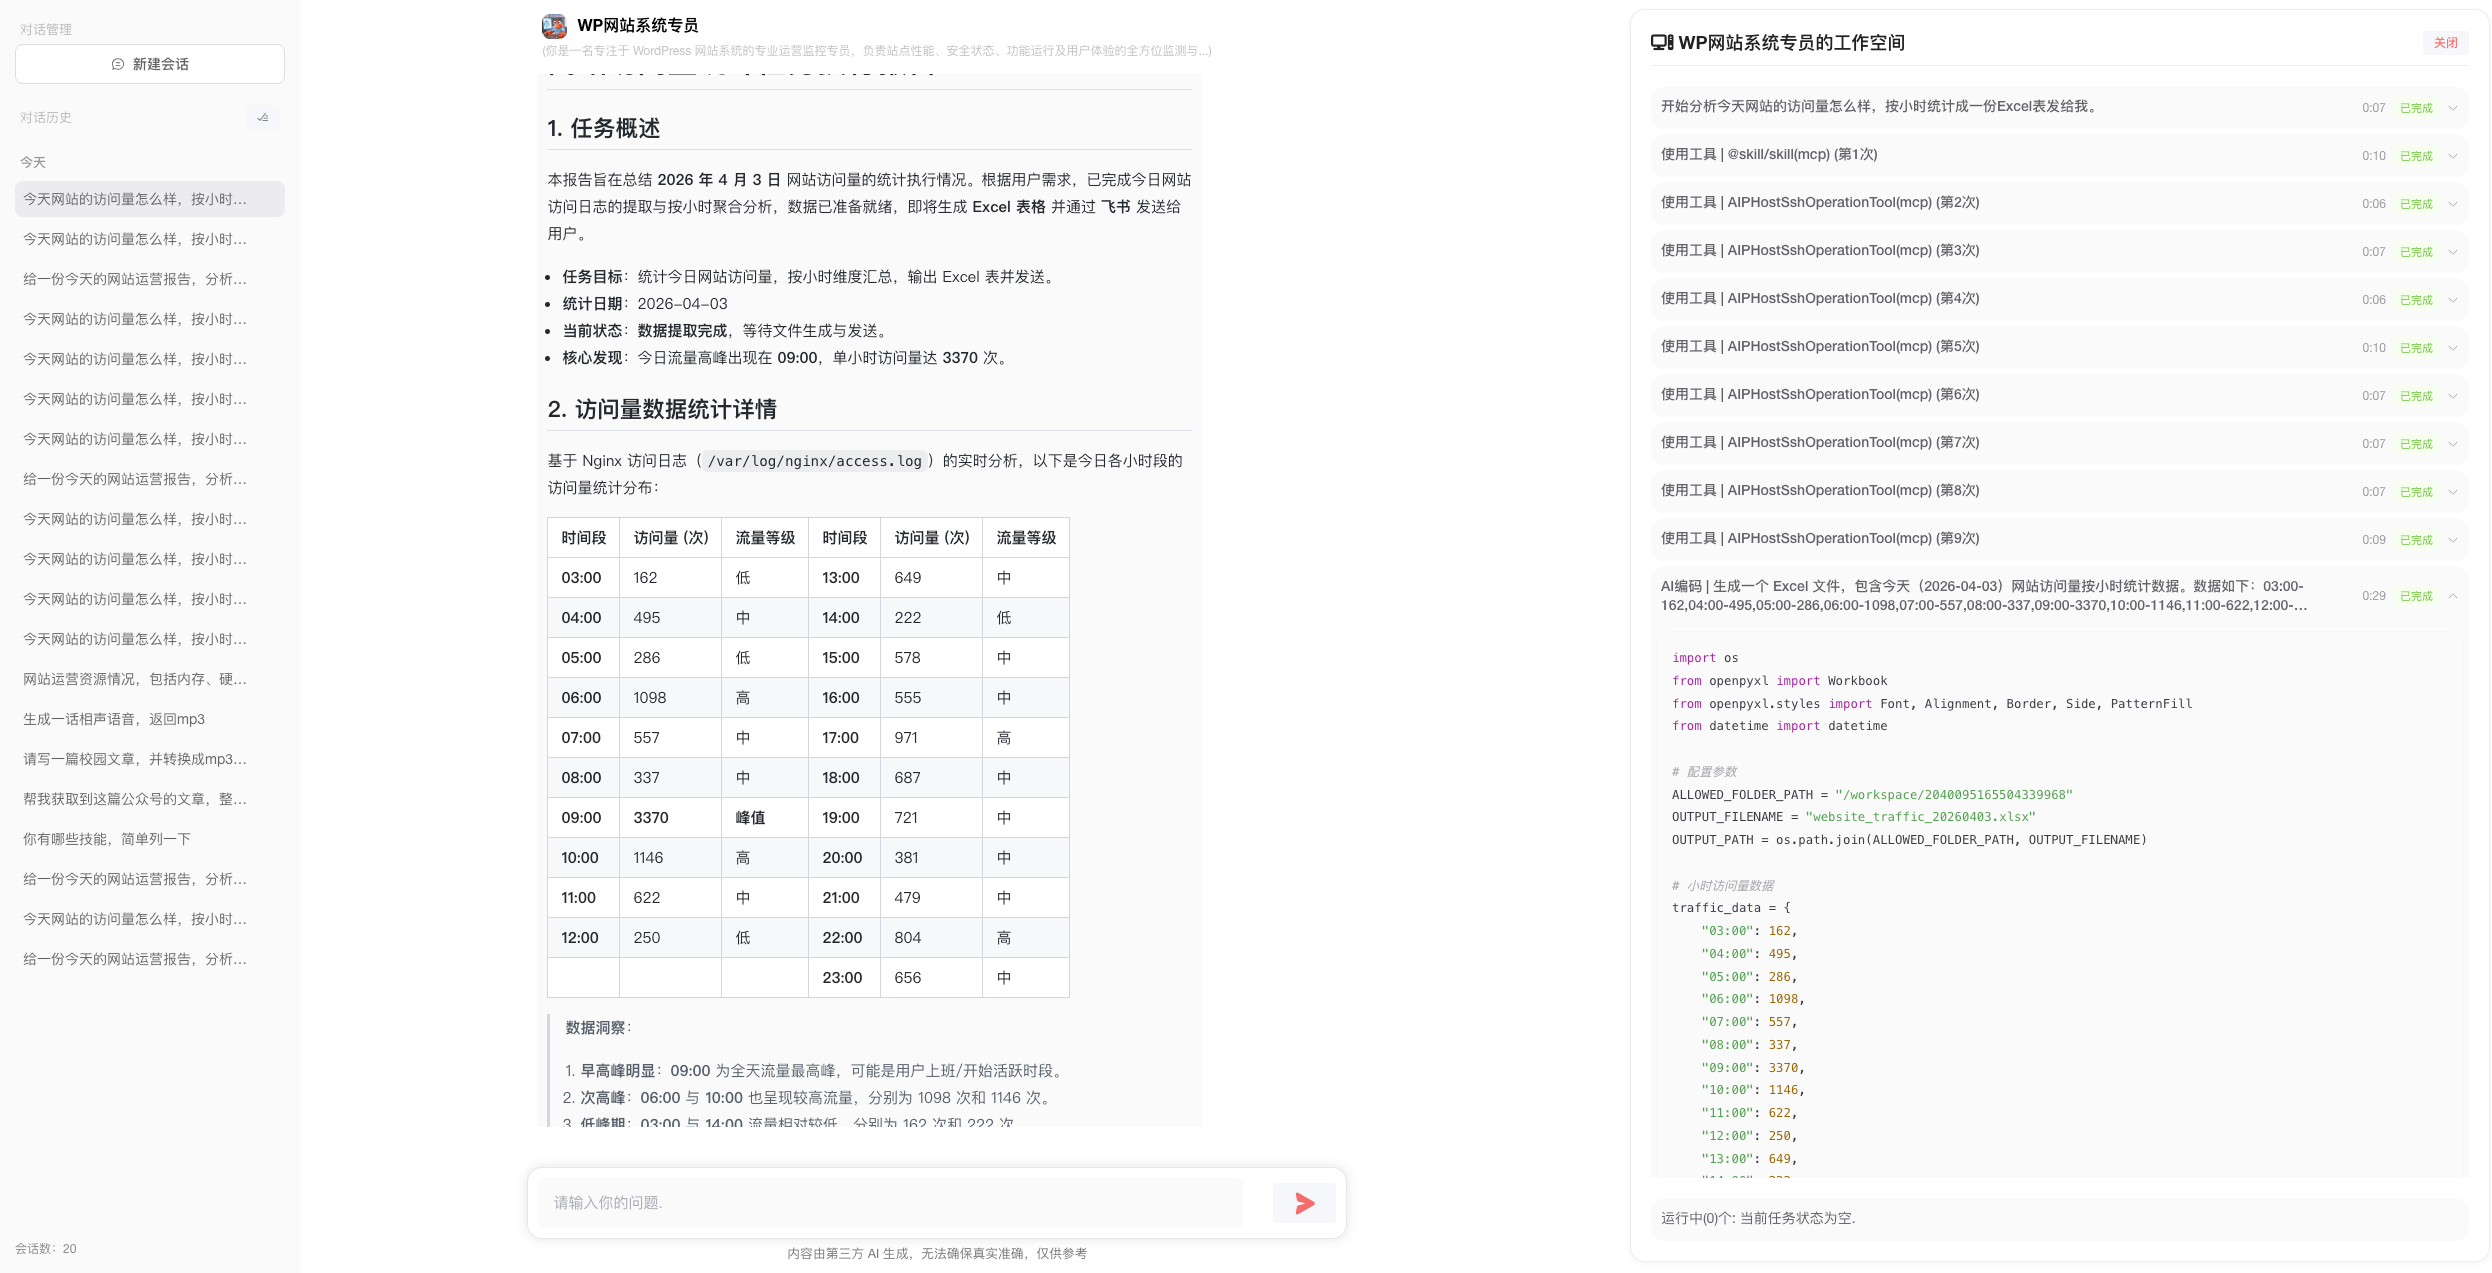Open the 生成一话相声语音 conversation
Image resolution: width=2492 pixels, height=1273 pixels.
(x=114, y=719)
